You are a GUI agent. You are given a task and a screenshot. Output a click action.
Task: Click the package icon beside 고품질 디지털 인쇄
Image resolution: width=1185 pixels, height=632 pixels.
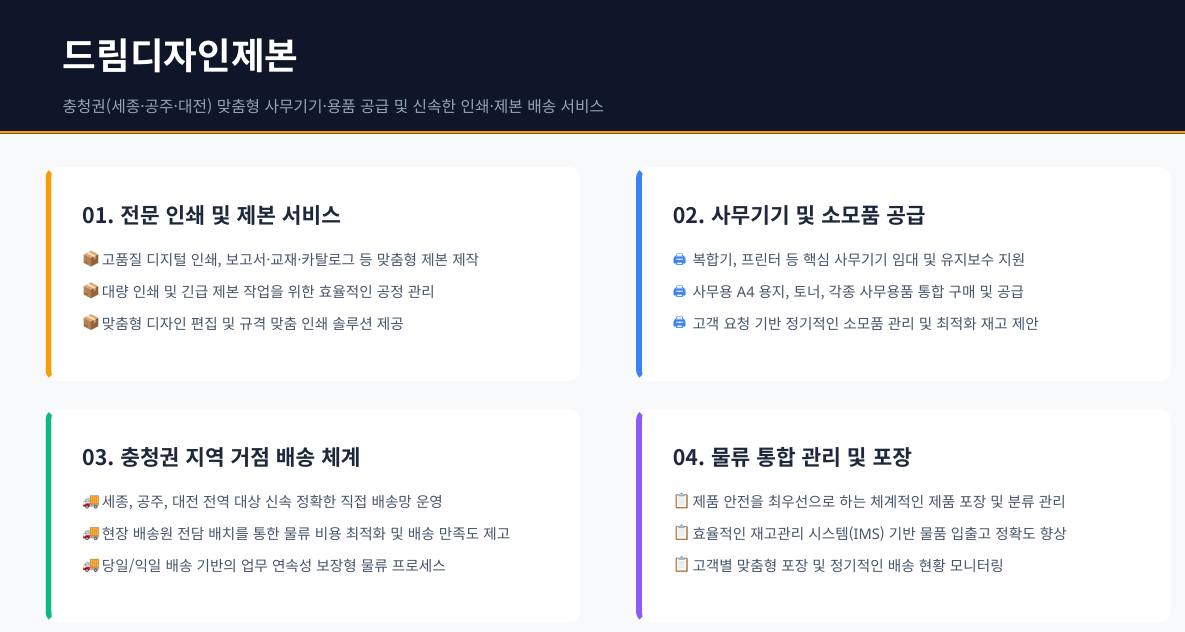[91, 259]
